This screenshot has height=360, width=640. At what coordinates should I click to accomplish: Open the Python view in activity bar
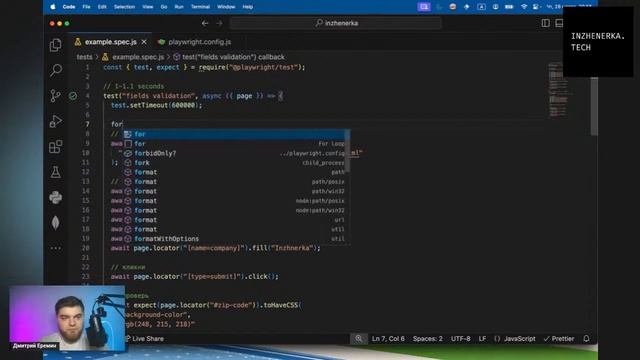pyautogui.click(x=56, y=198)
